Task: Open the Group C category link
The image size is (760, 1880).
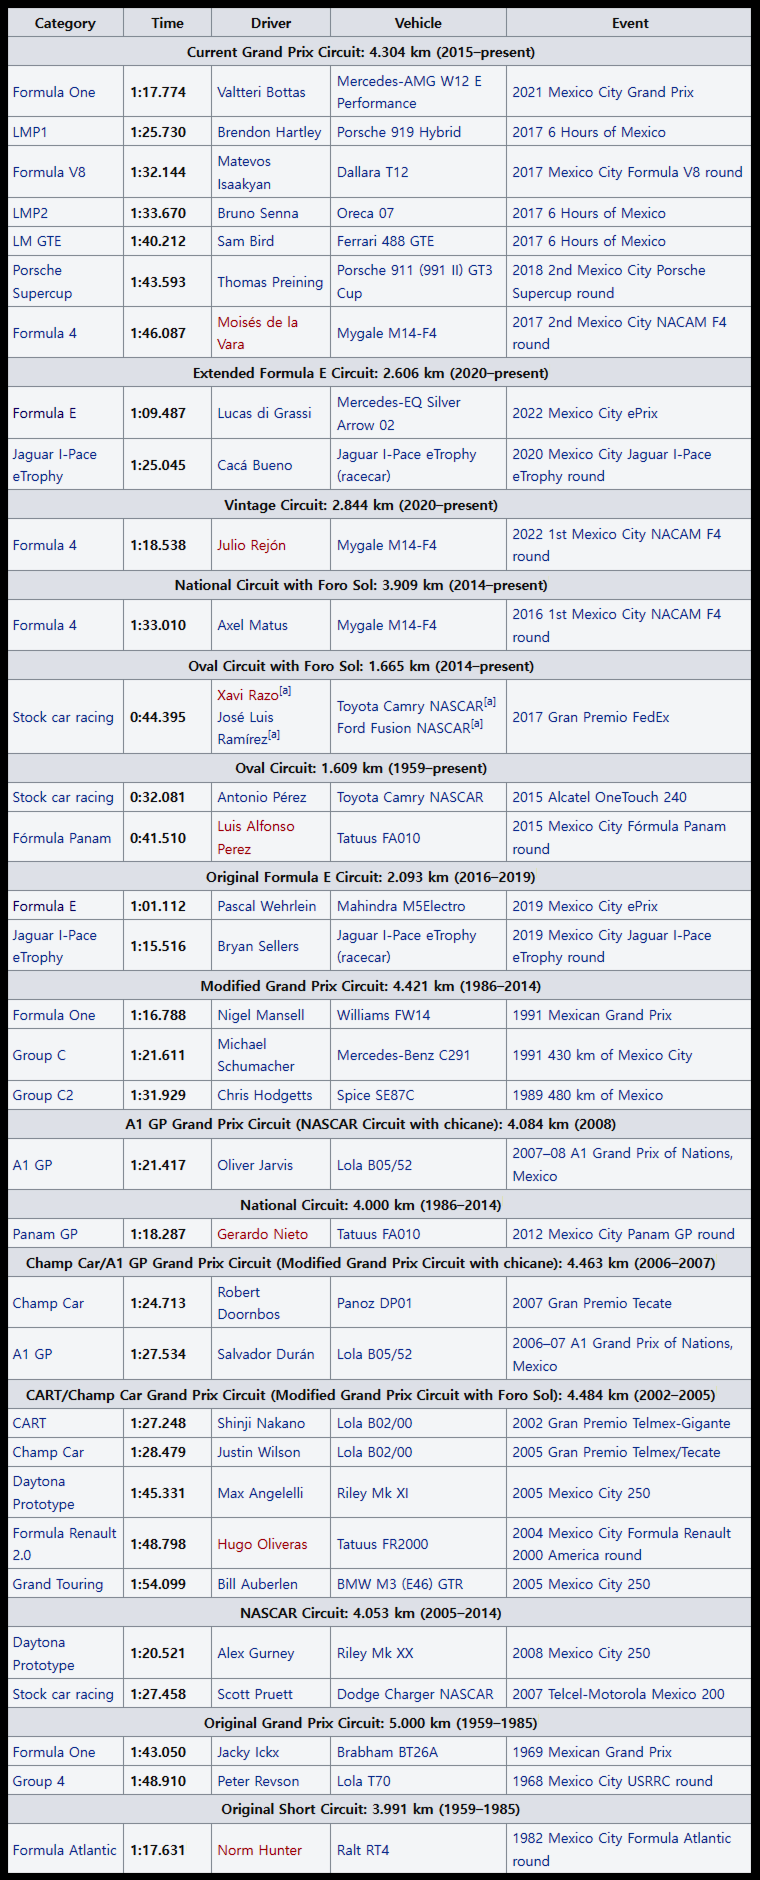Action: click(39, 1055)
